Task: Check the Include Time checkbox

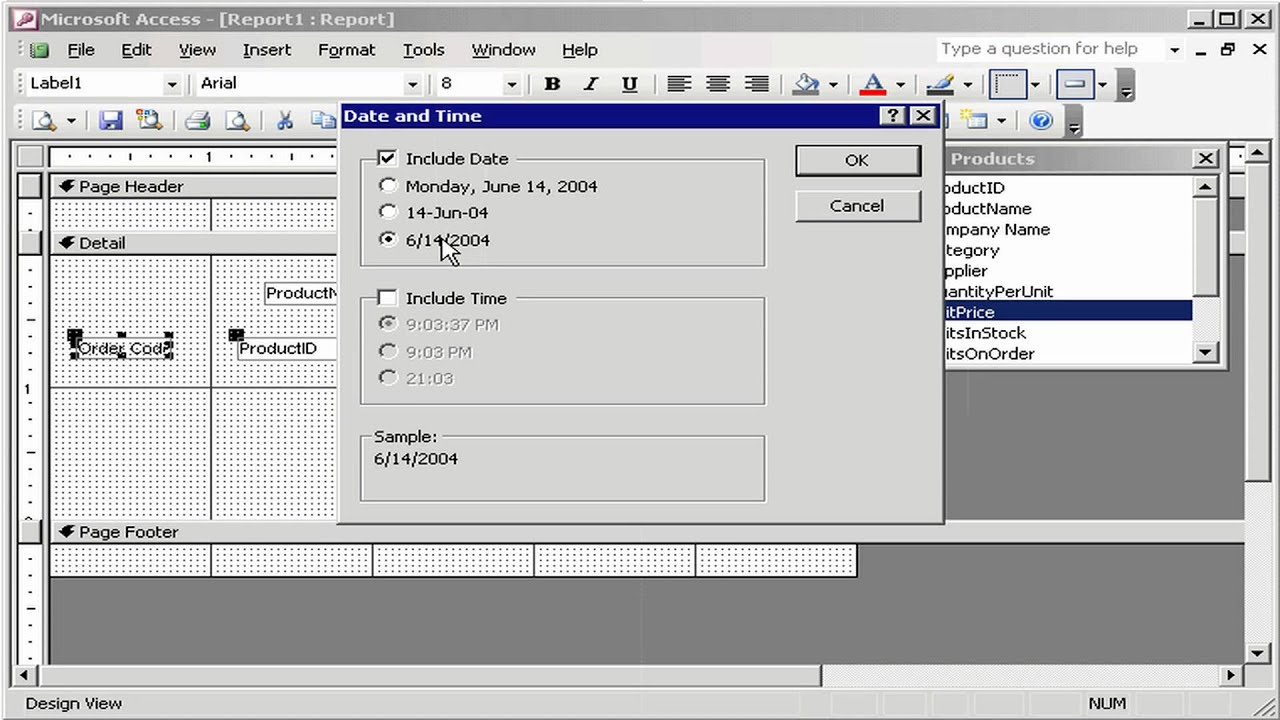Action: (387, 298)
